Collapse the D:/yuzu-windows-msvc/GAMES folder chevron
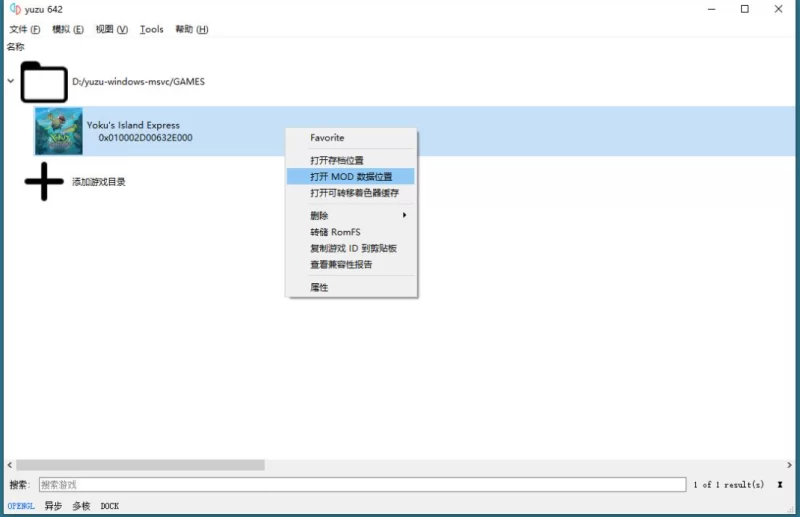Viewport: 800px width, 517px height. [x=11, y=81]
